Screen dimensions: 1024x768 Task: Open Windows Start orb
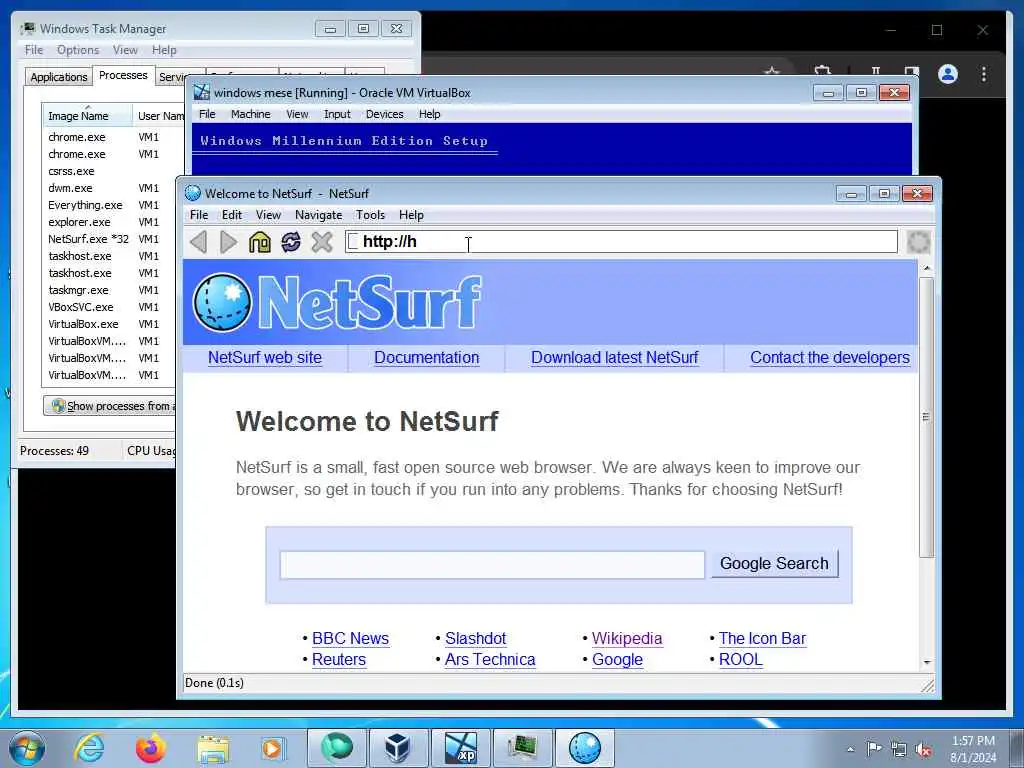tap(27, 748)
